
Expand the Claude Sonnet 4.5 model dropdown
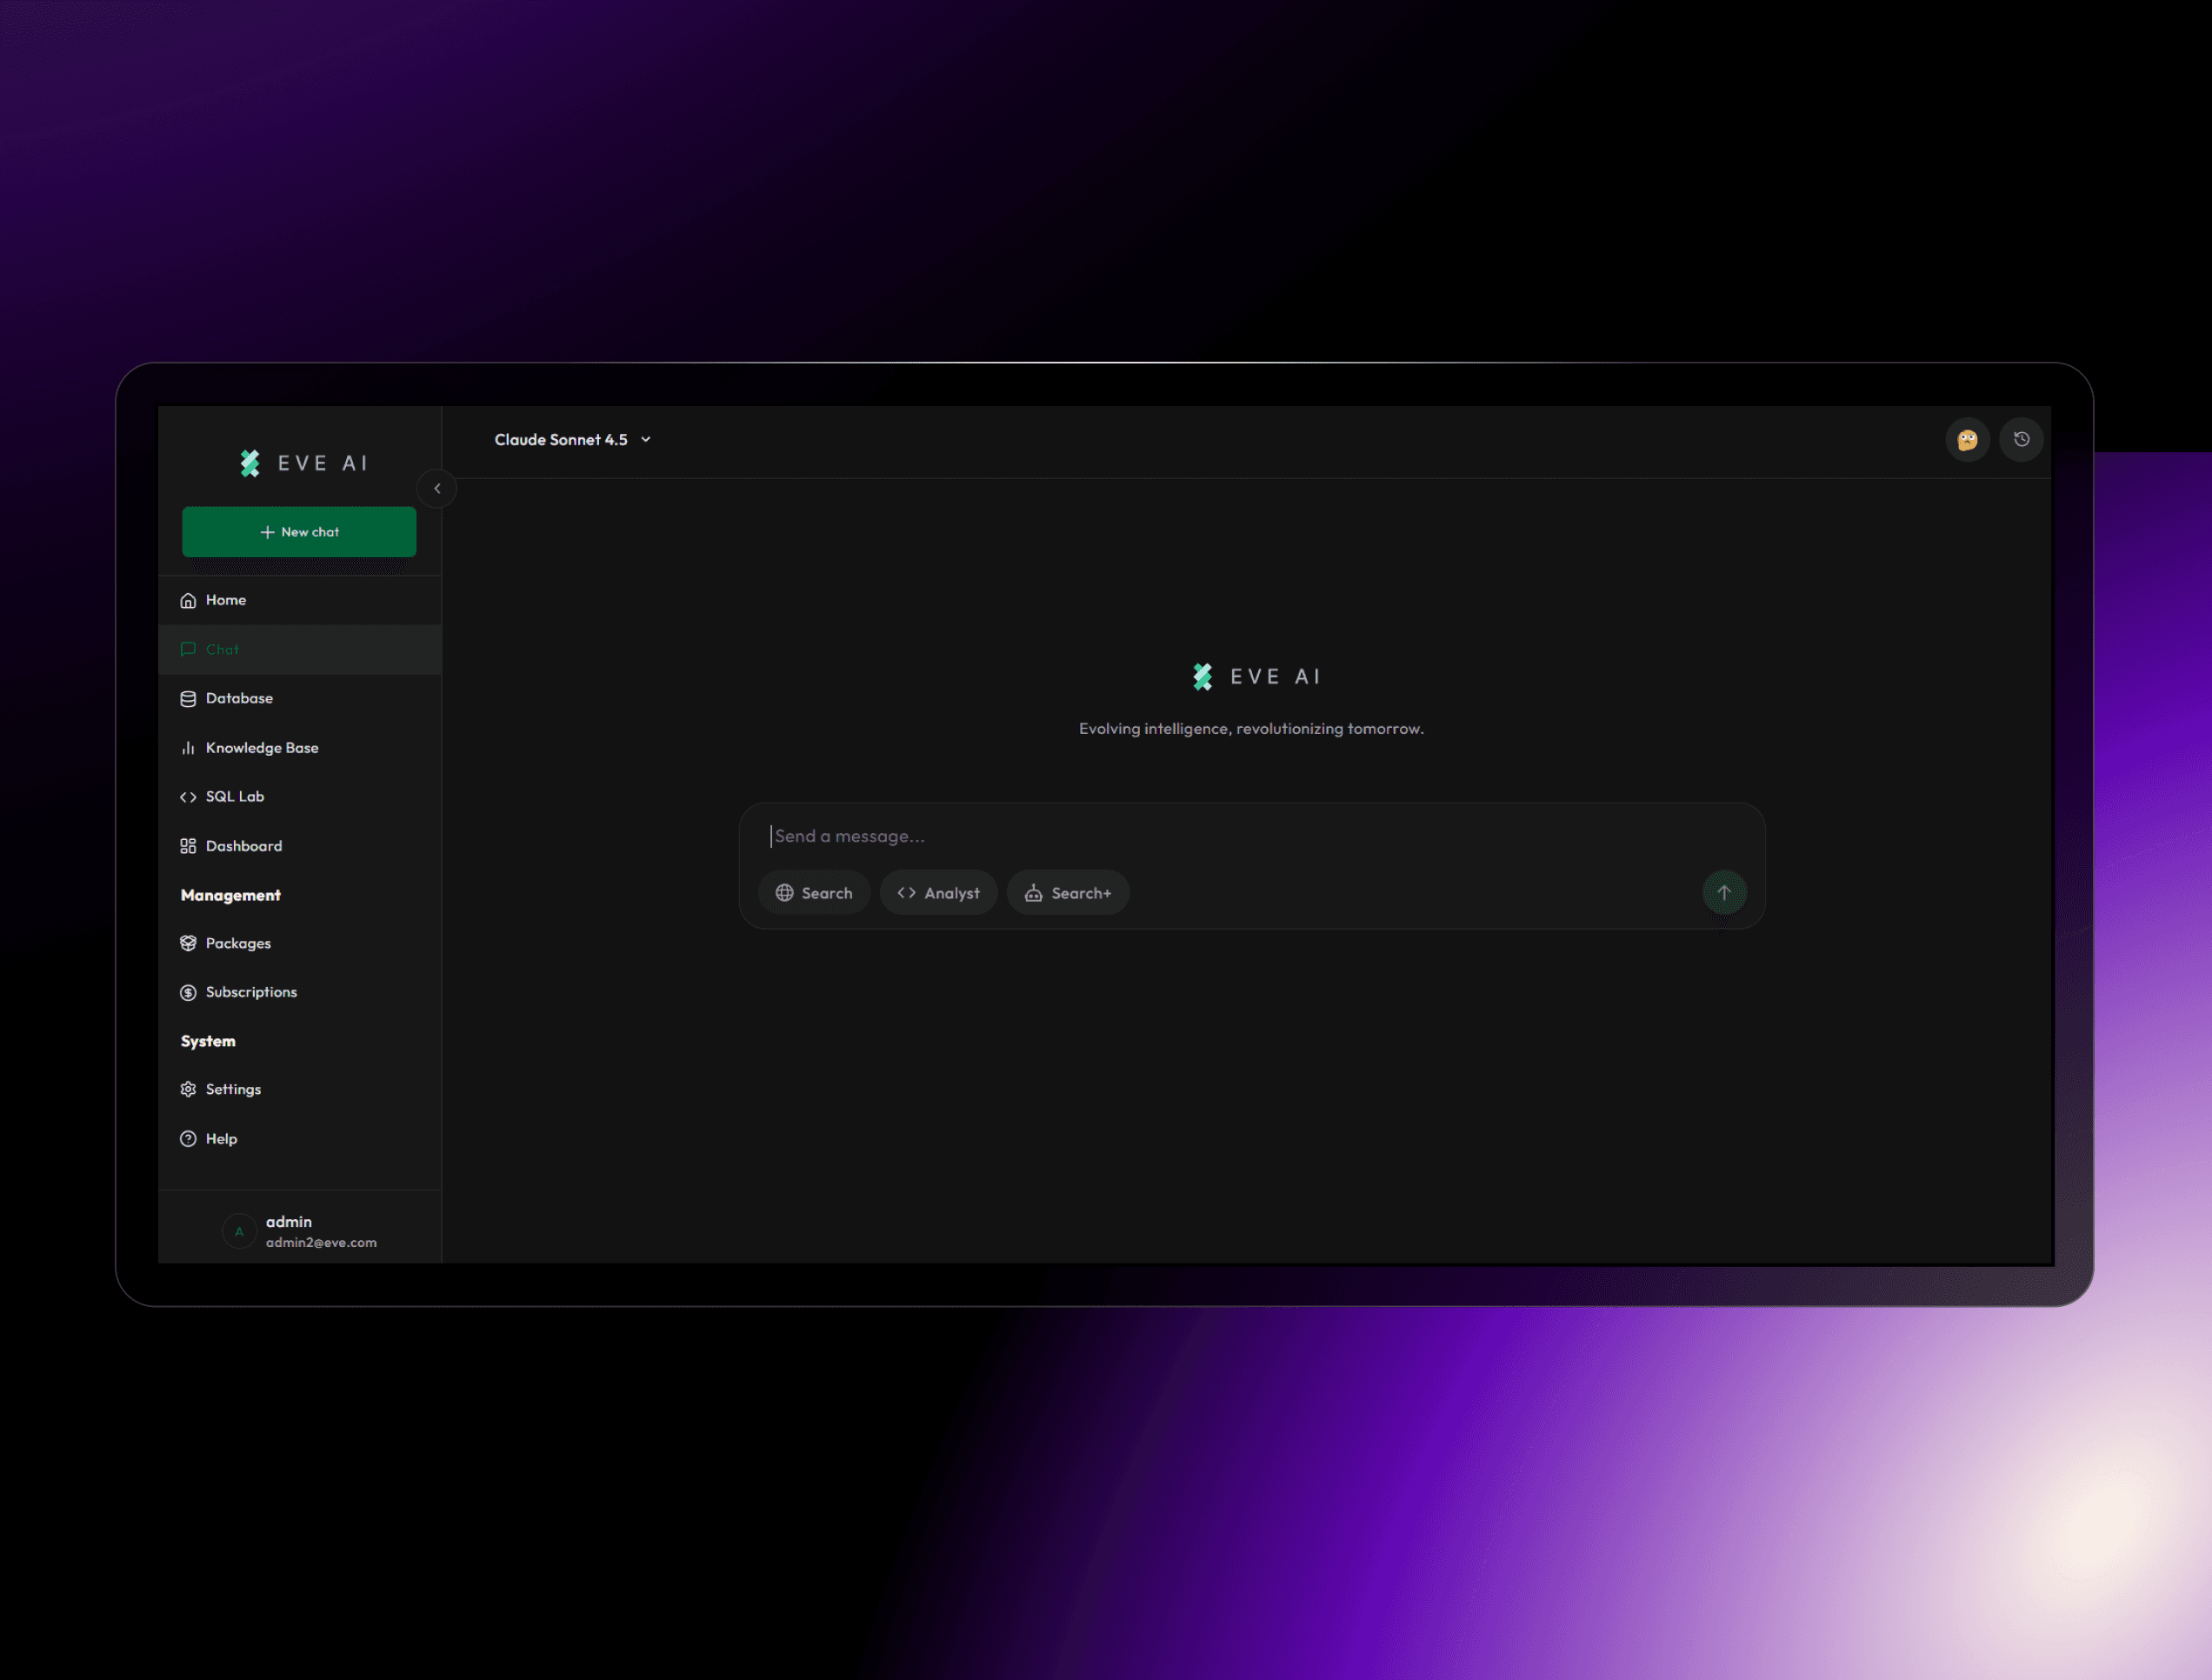(573, 440)
